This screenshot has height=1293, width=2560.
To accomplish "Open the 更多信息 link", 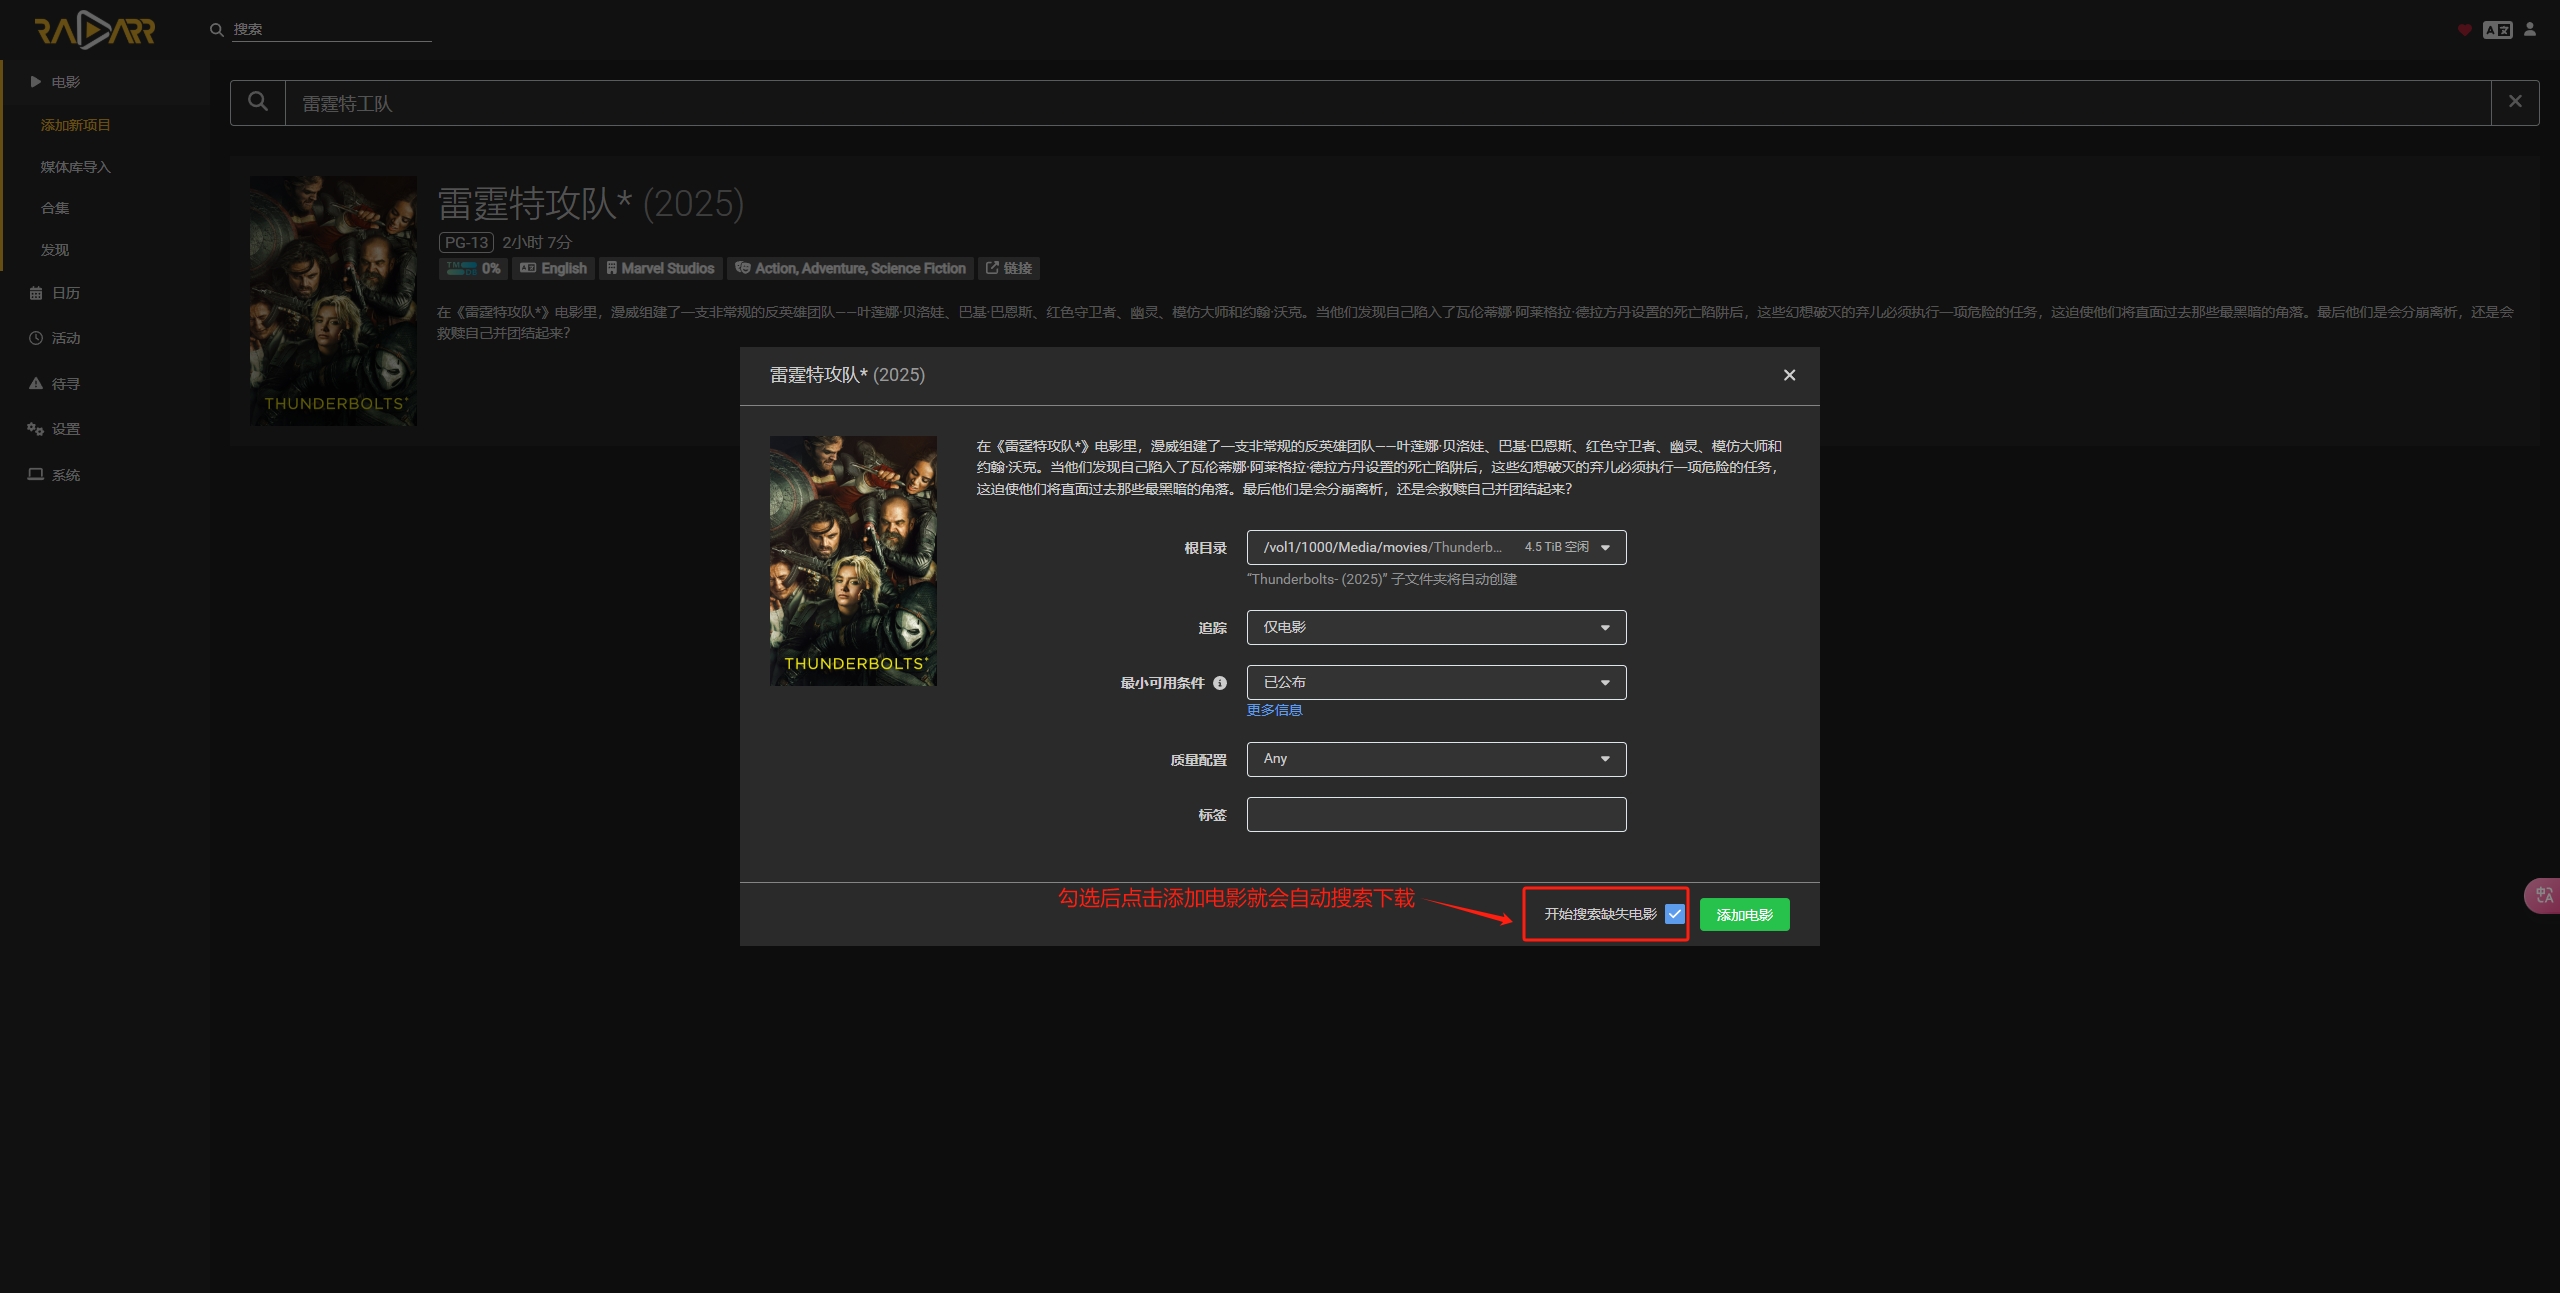I will [1274, 710].
